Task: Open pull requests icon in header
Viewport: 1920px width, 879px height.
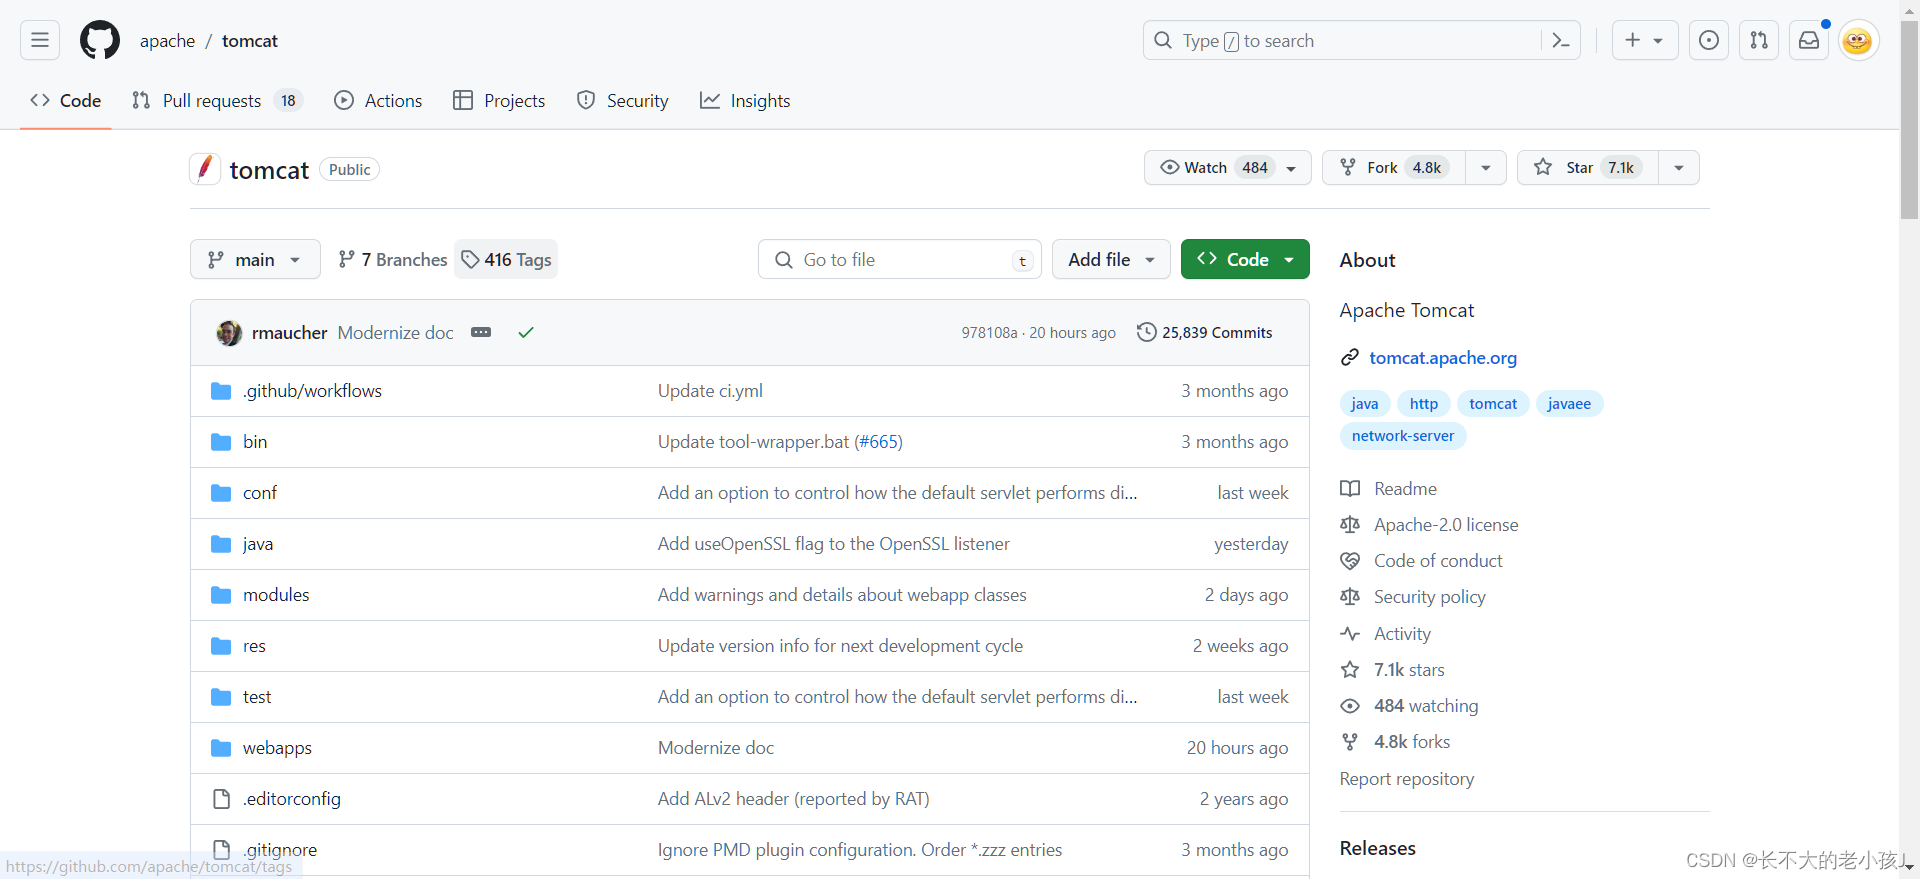Action: (x=1759, y=40)
